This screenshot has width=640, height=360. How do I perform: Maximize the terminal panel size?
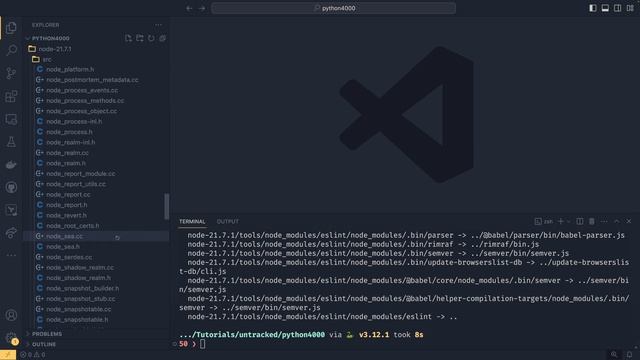pos(617,221)
